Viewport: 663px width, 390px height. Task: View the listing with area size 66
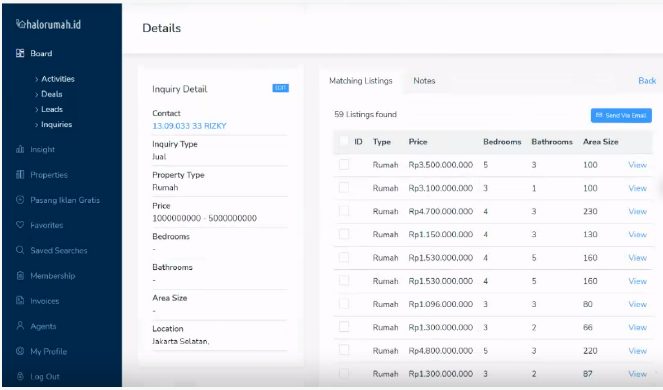point(638,327)
